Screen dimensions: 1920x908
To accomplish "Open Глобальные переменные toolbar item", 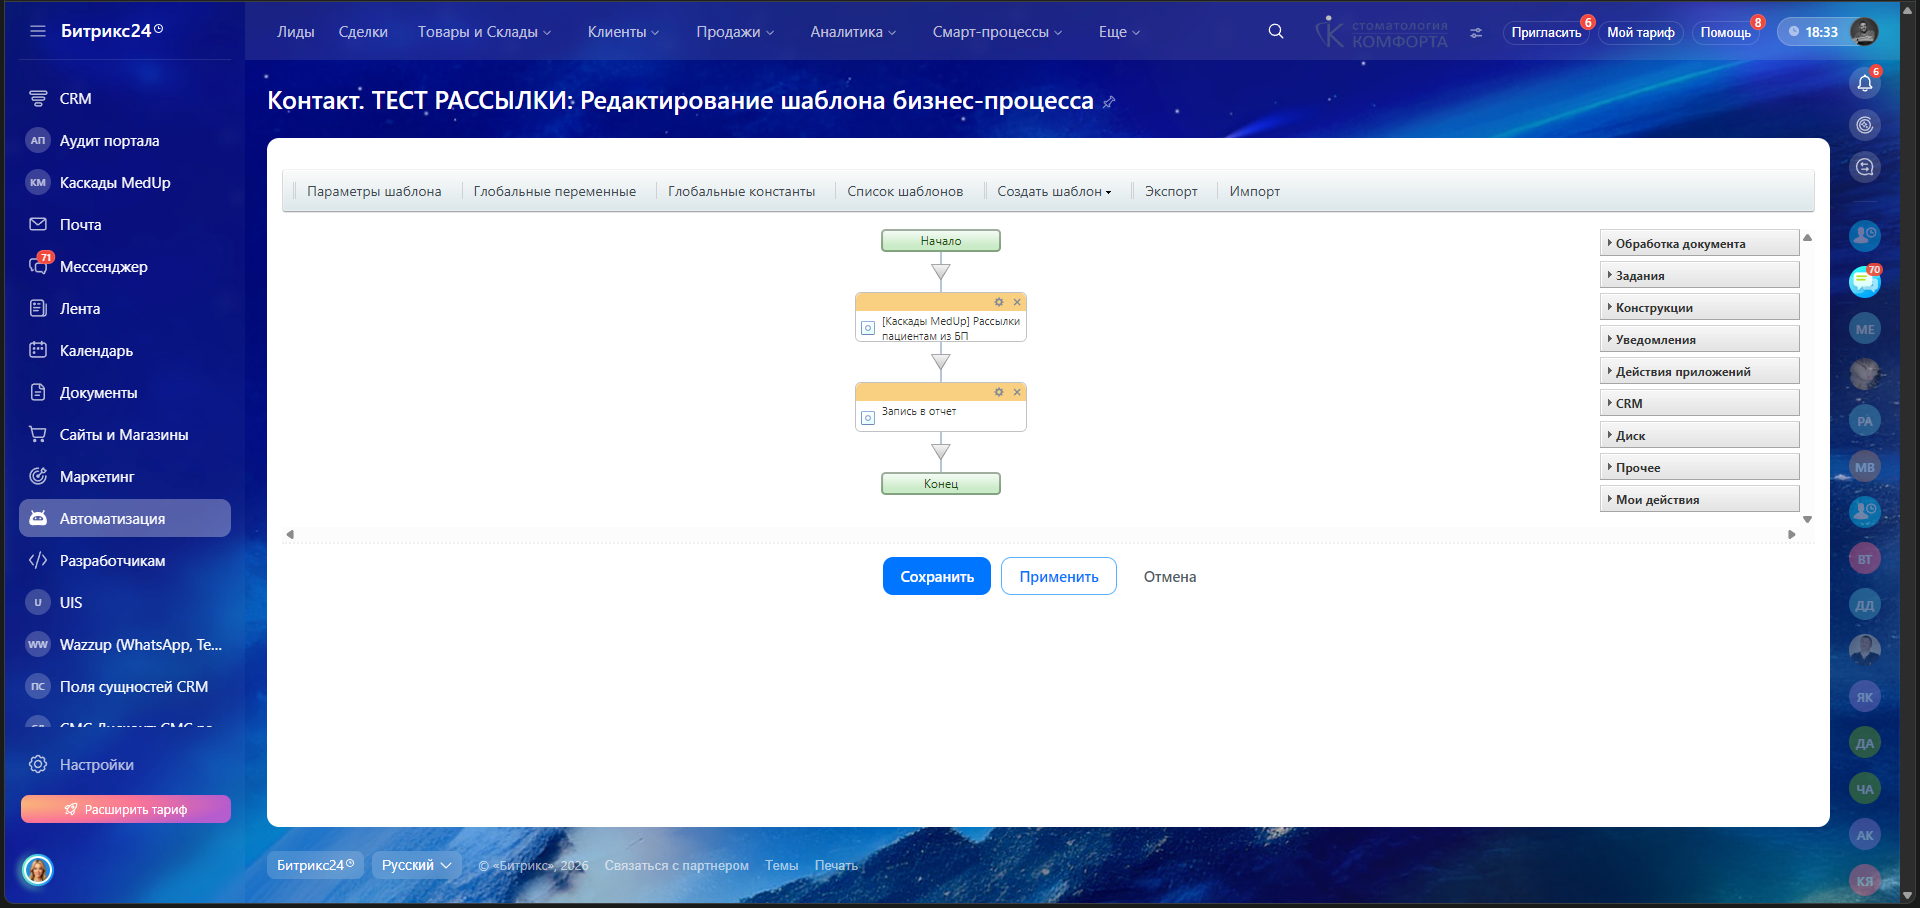I will point(555,191).
